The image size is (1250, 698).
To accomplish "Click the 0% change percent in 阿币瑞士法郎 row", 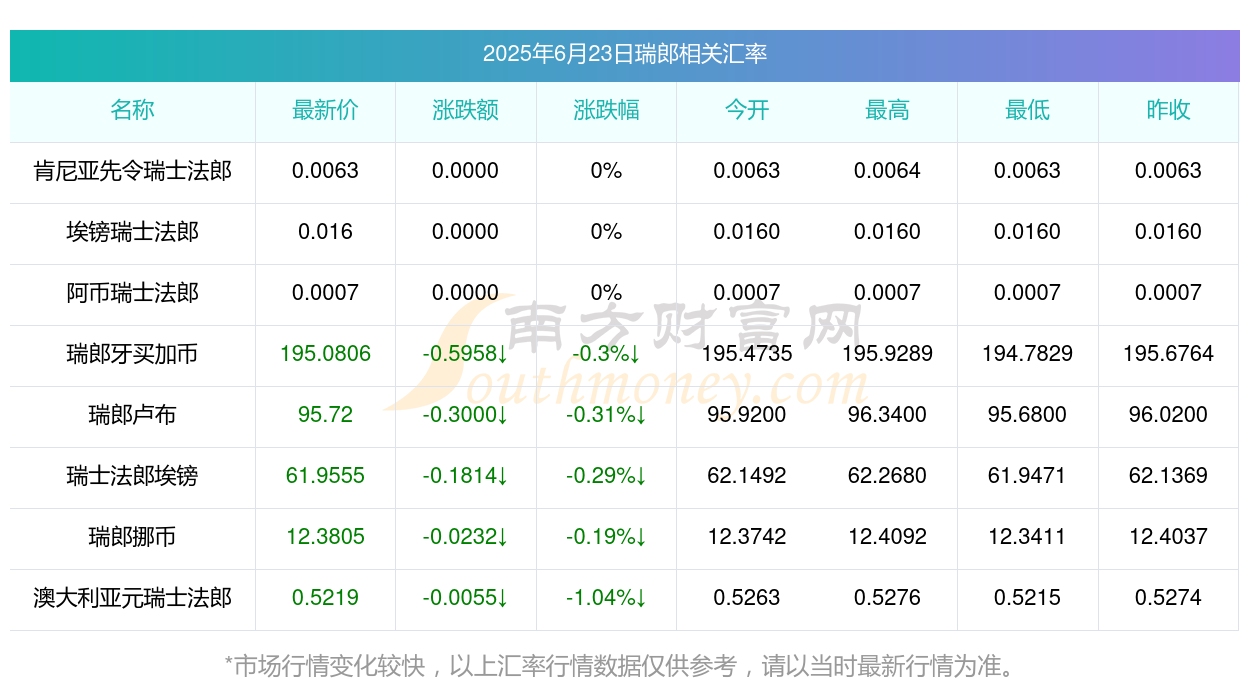I will point(606,293).
